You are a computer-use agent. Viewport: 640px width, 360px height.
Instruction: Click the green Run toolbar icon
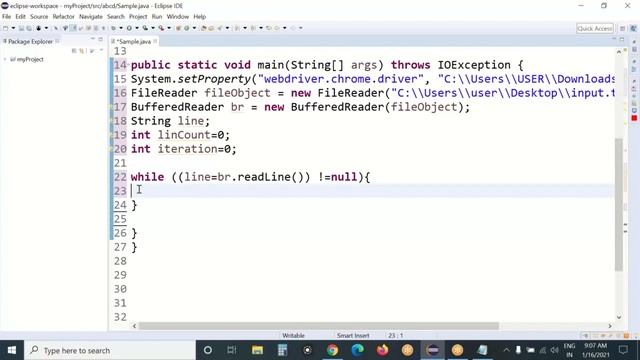129,28
